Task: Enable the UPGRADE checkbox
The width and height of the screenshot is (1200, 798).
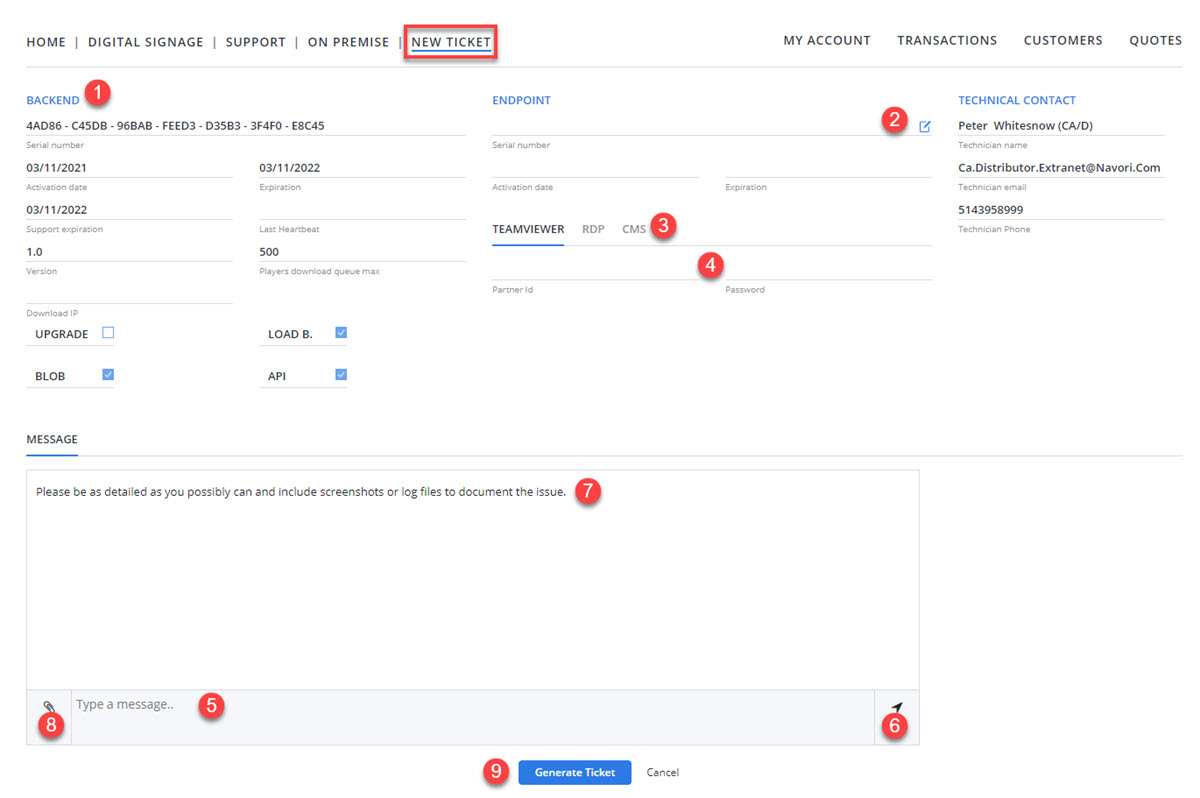Action: tap(108, 333)
